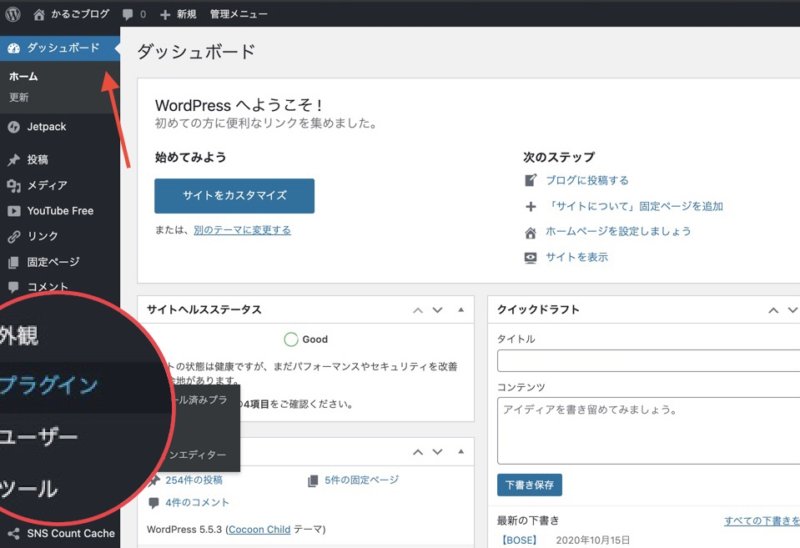Open 外観 in the sidebar

point(19,336)
